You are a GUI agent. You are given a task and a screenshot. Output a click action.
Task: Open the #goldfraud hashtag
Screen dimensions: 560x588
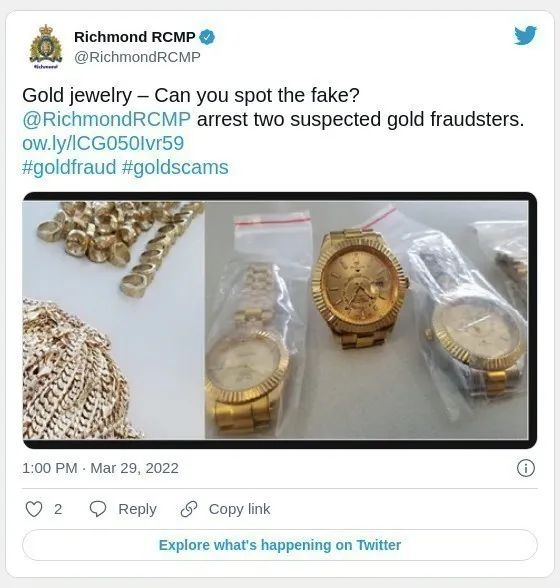click(69, 167)
